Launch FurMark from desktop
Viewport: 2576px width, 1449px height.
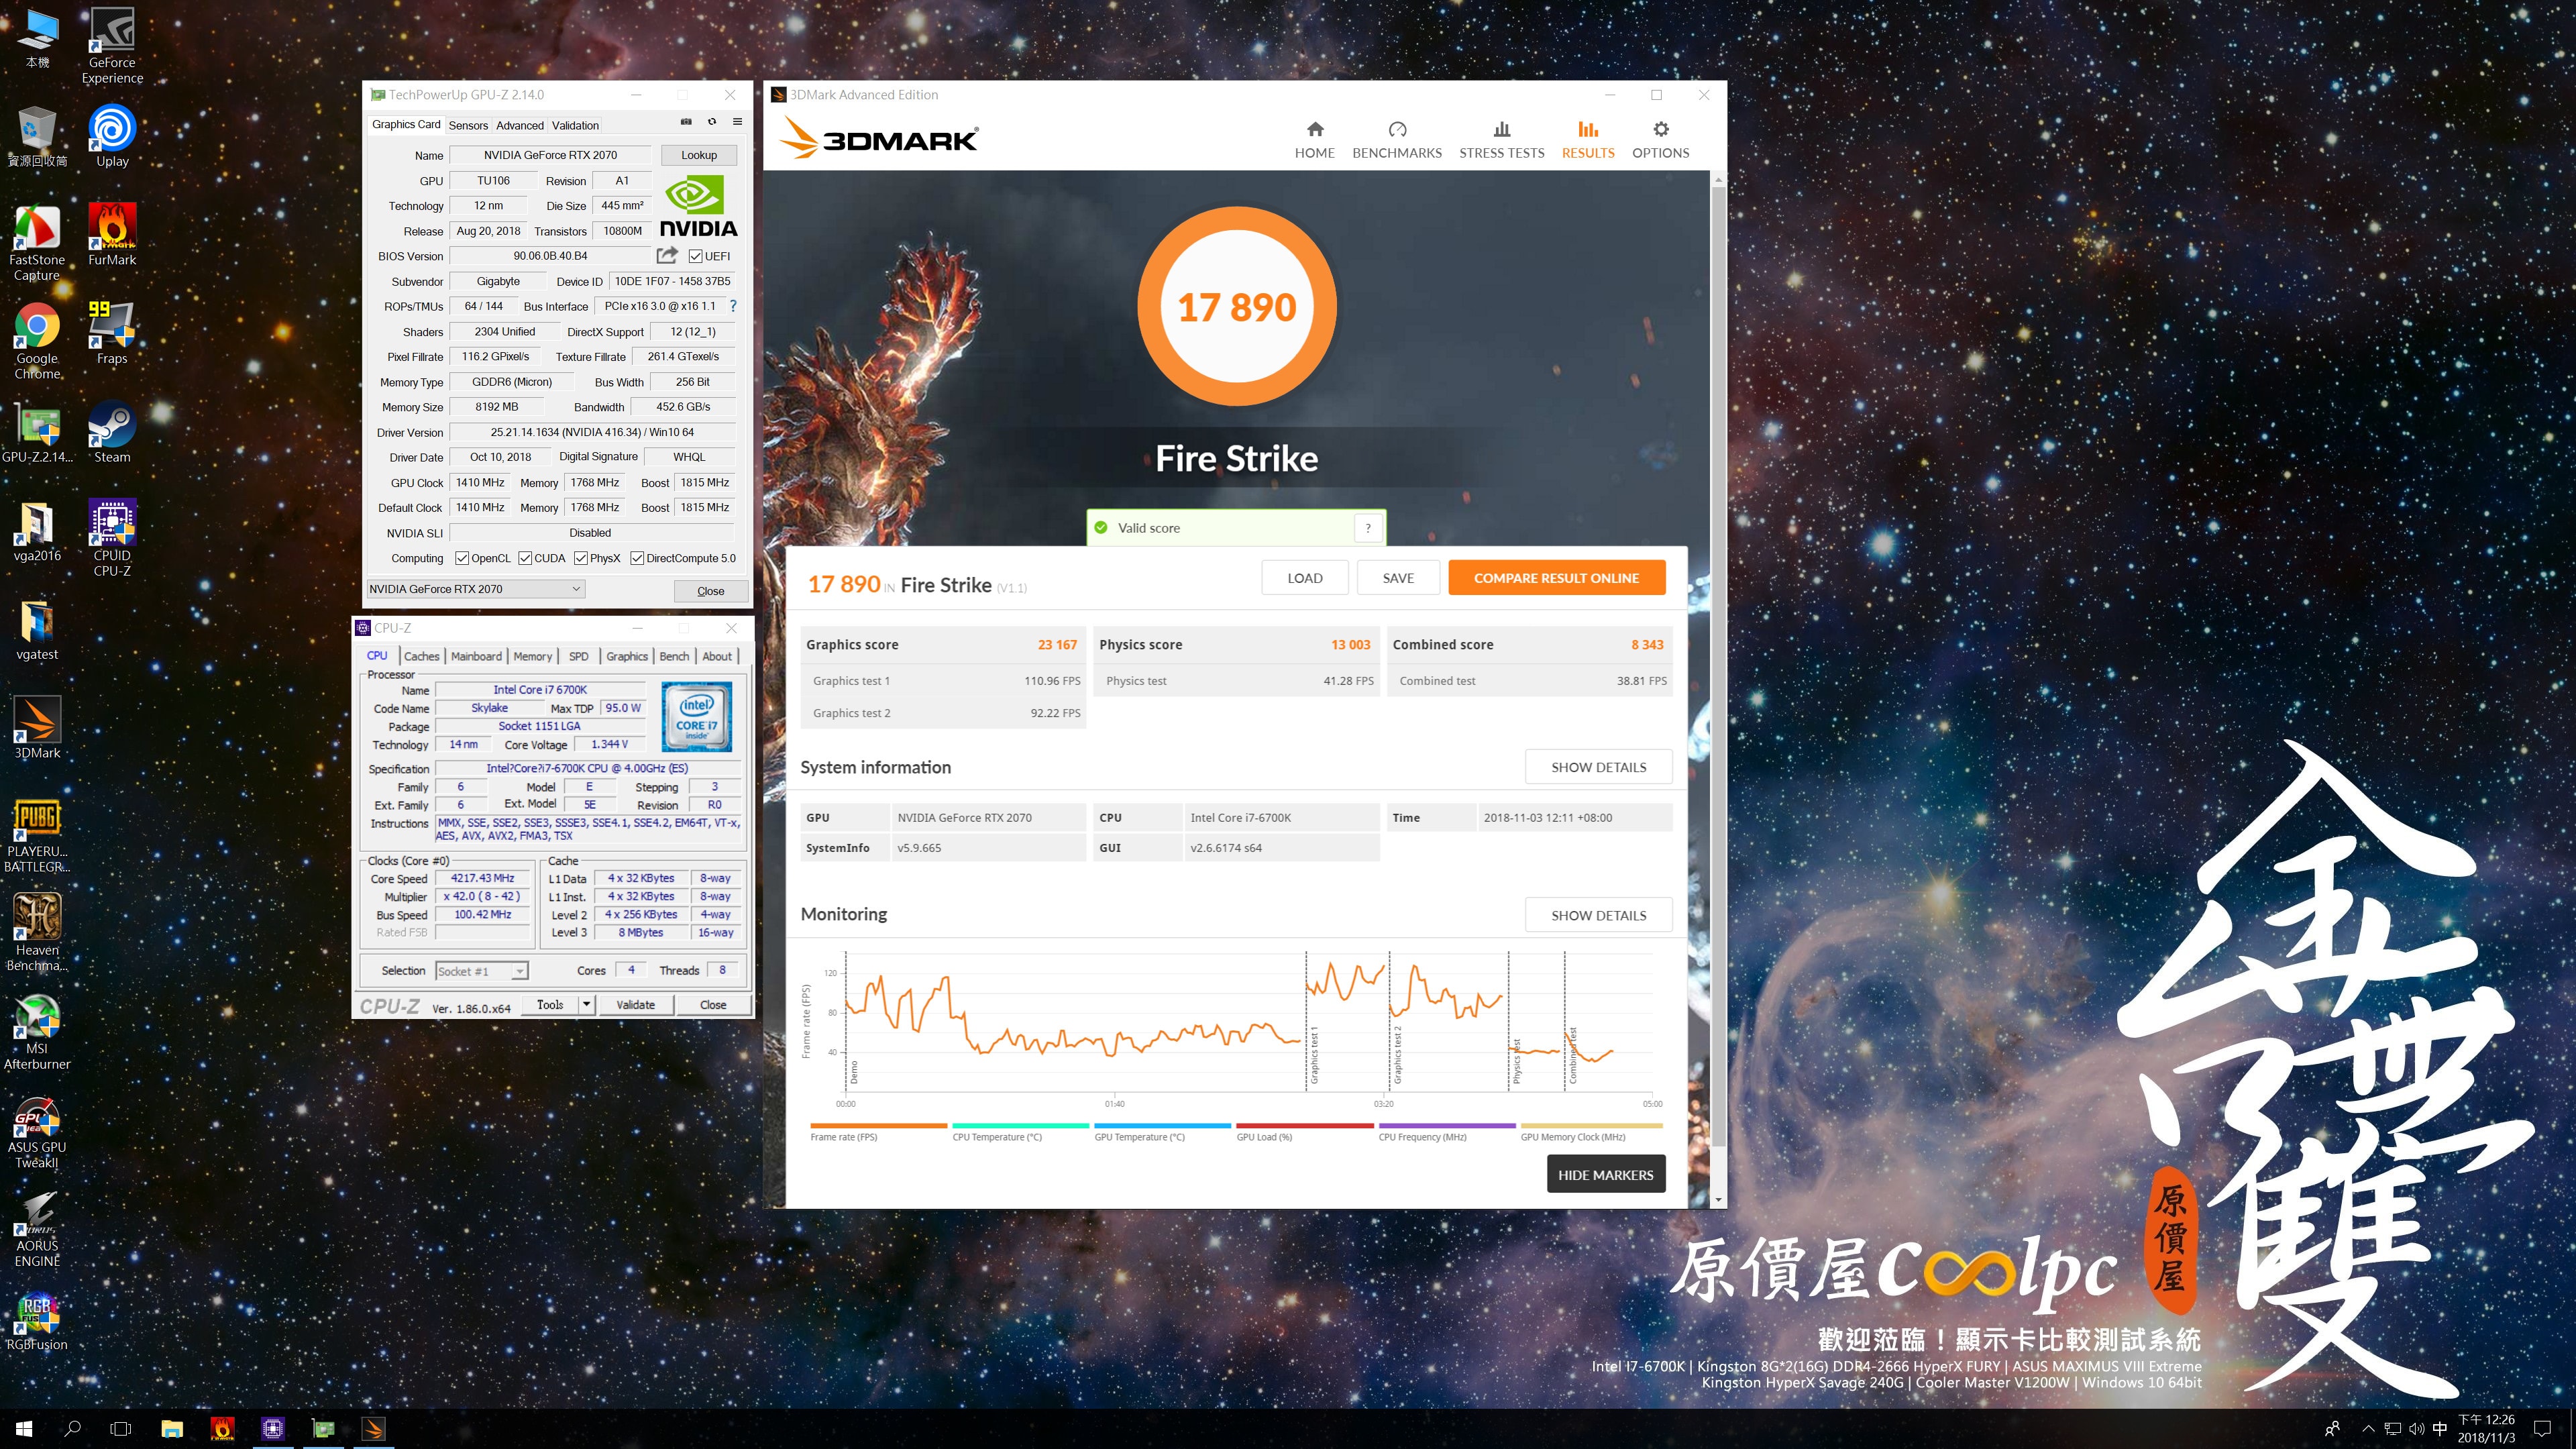tap(112, 234)
